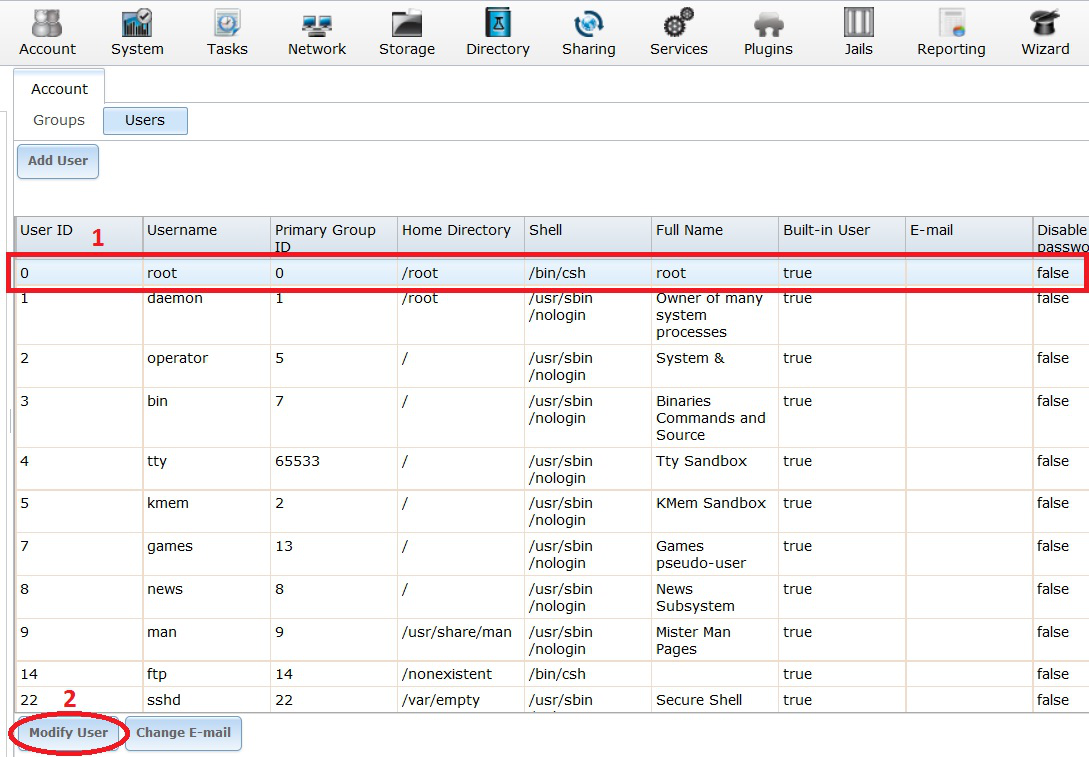Viewport: 1089px width, 757px height.
Task: Open the Account section icon
Action: [47, 24]
